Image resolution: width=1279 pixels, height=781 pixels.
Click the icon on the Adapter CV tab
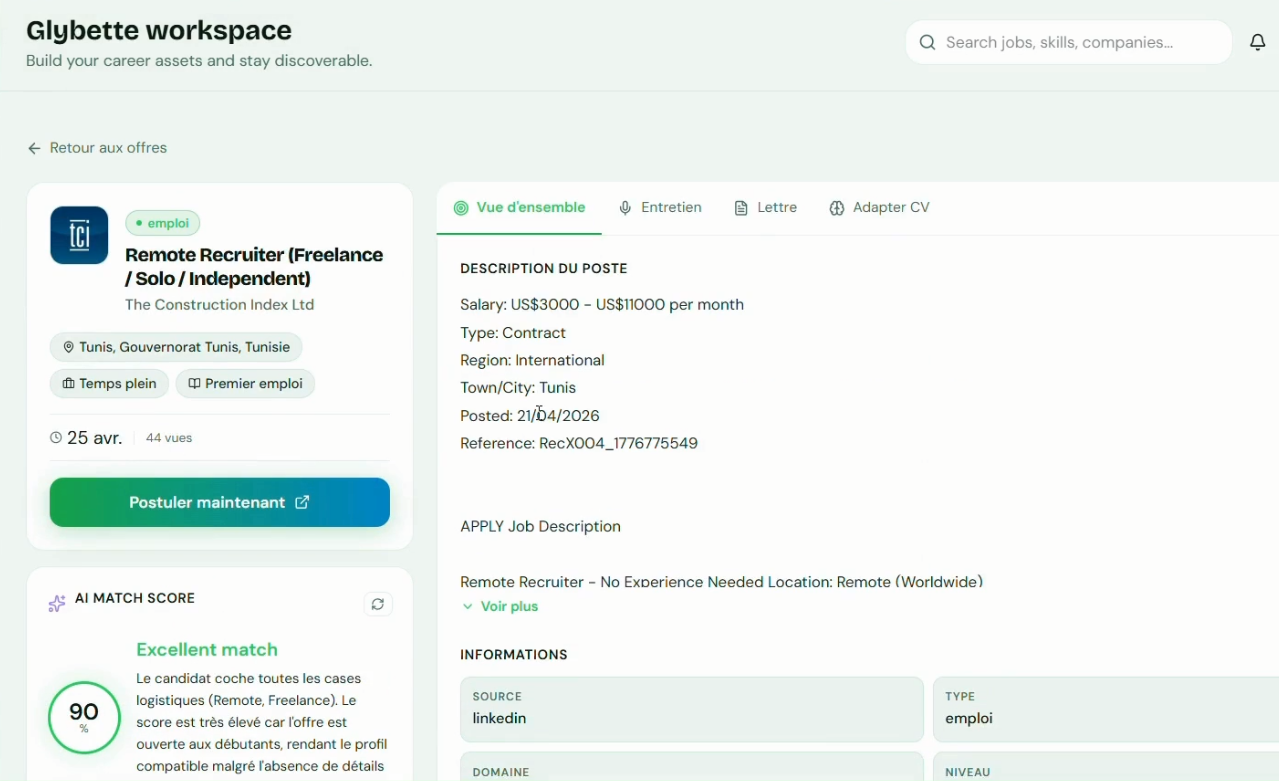[x=837, y=208]
